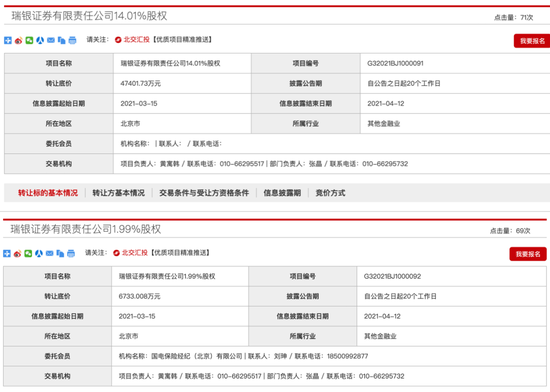This screenshot has height=392, width=550.
Task: Click the 点击量: 71次 view counter
Action: [x=514, y=17]
